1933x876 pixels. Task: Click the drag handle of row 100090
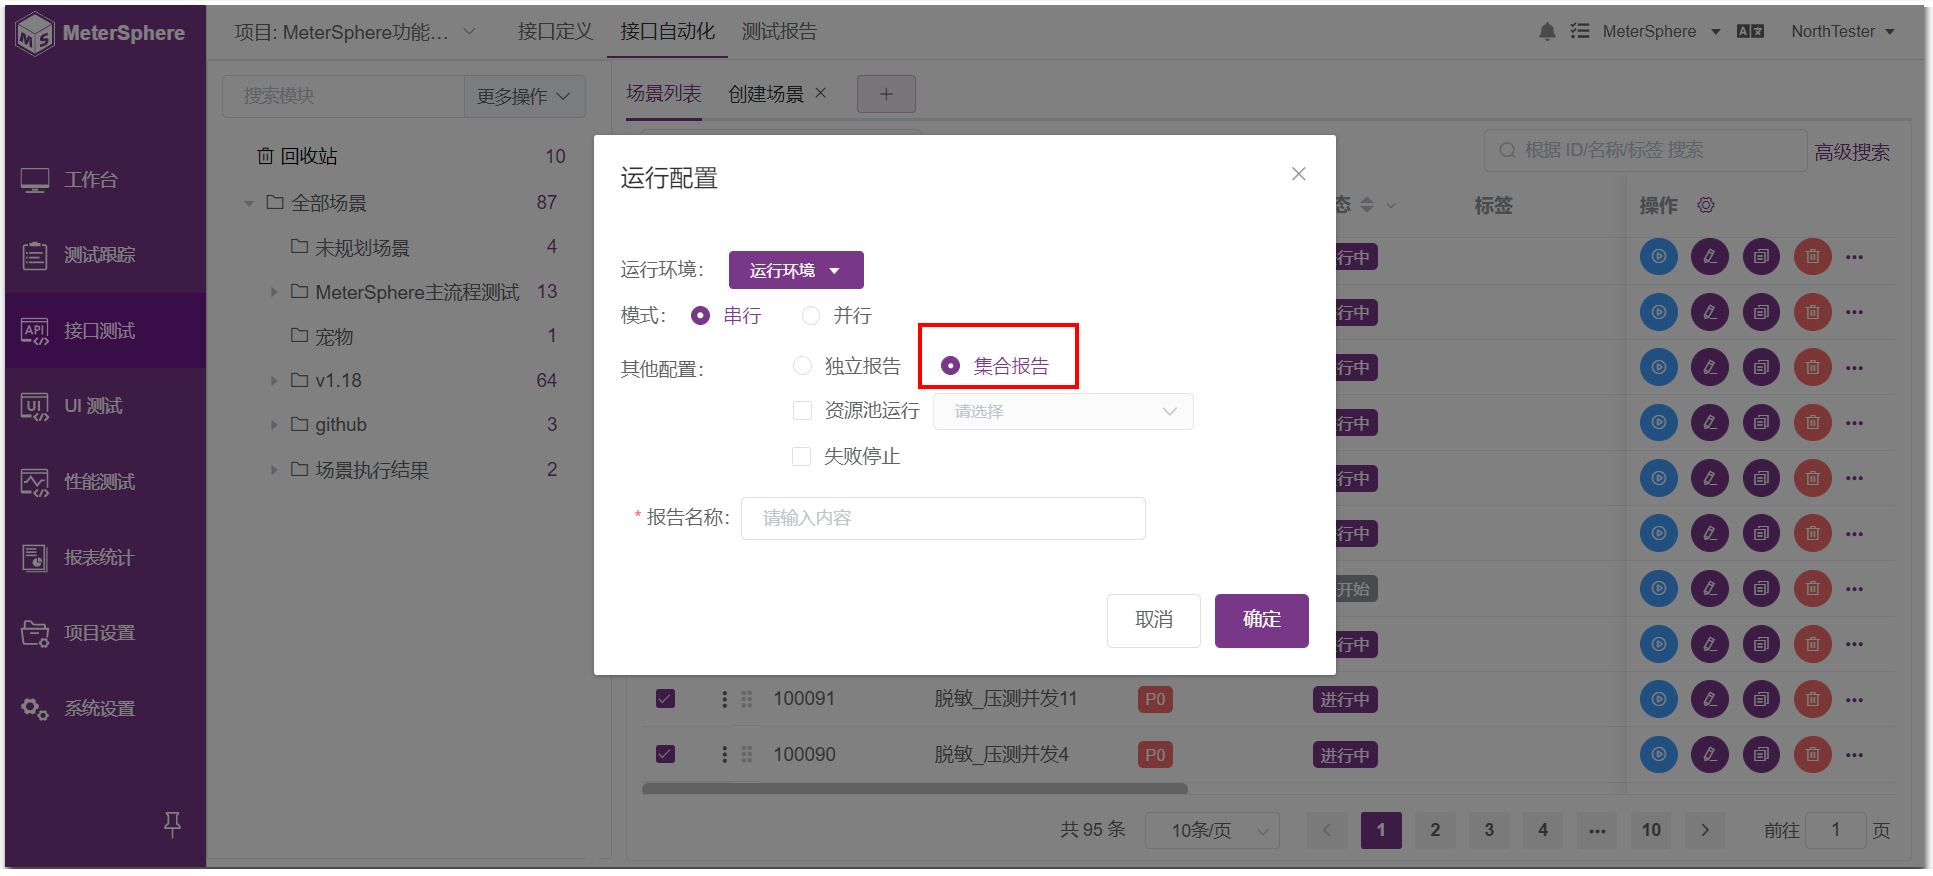[746, 754]
